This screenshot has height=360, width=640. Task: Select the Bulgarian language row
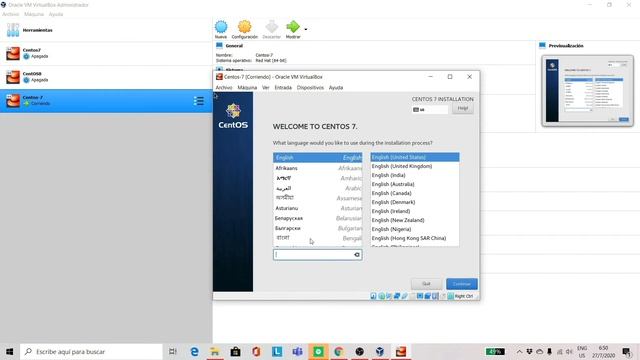tap(318, 228)
